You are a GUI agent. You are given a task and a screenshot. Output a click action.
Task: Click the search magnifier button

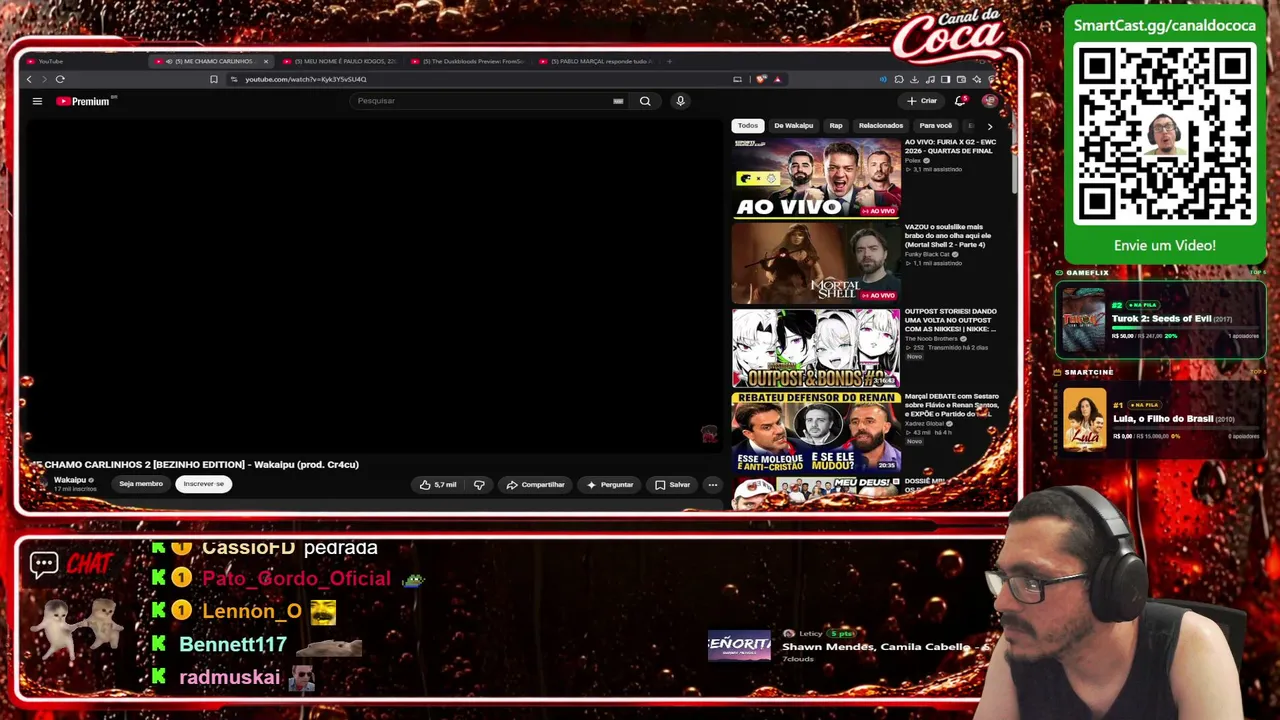[x=645, y=101]
